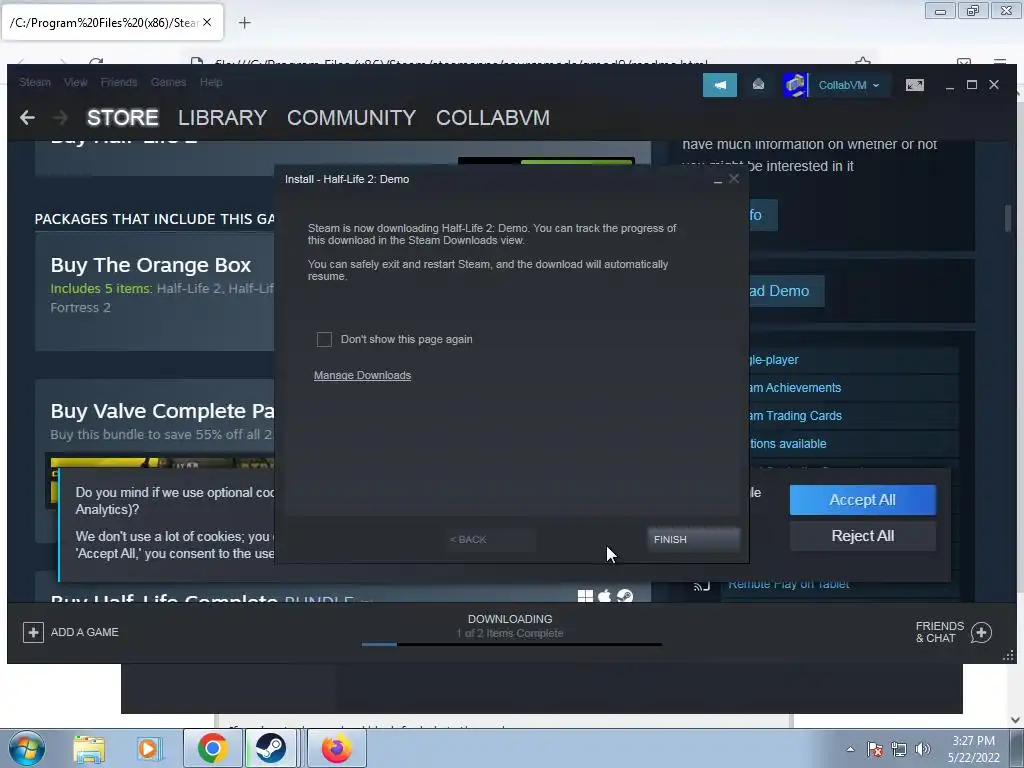Open Windows Explorer from taskbar

(89, 749)
